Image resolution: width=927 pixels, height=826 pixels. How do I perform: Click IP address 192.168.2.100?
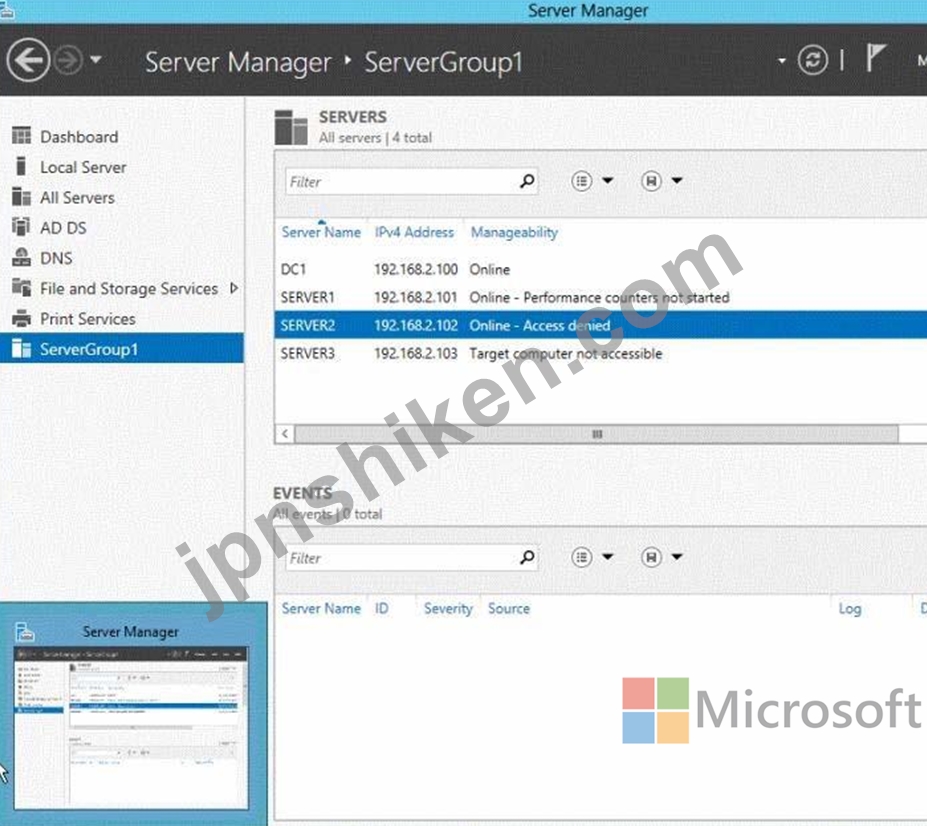(x=416, y=269)
